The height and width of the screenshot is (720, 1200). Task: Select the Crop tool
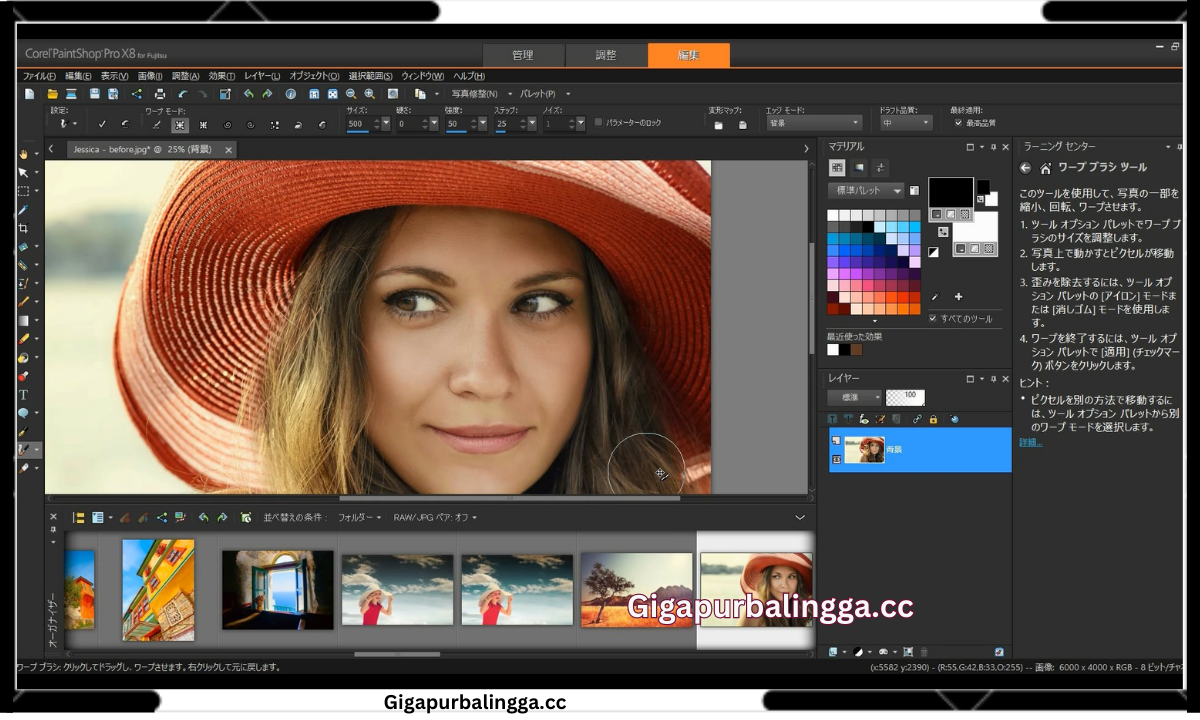coord(24,228)
